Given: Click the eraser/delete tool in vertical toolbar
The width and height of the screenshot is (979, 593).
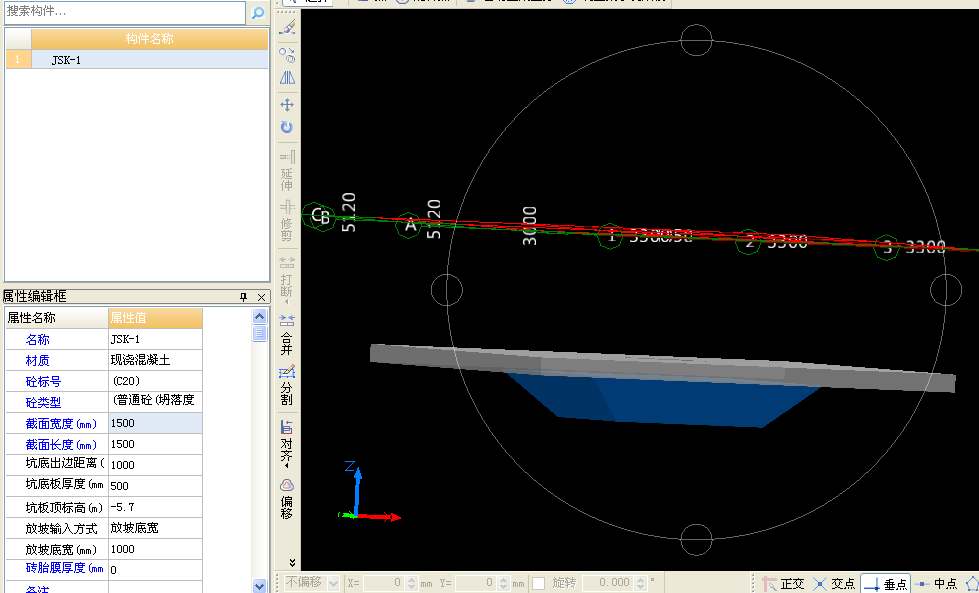Looking at the screenshot, I should tap(287, 27).
